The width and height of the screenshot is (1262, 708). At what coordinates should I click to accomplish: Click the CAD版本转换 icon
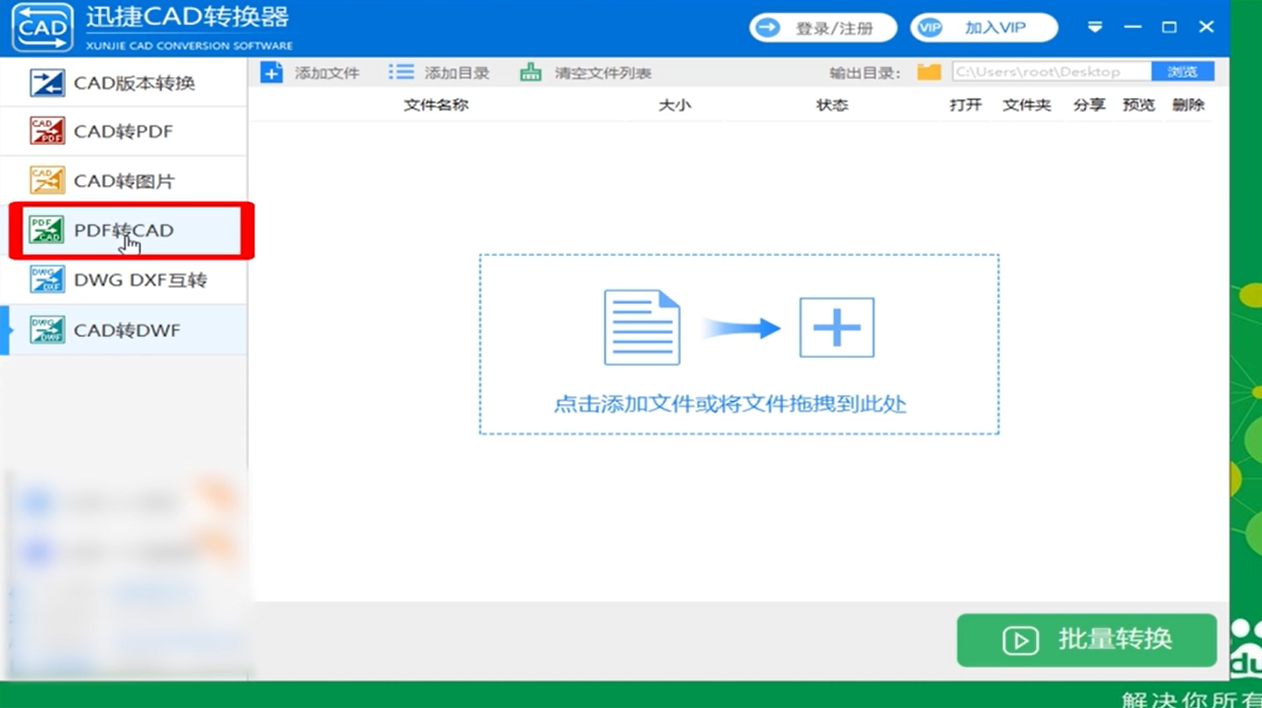47,83
